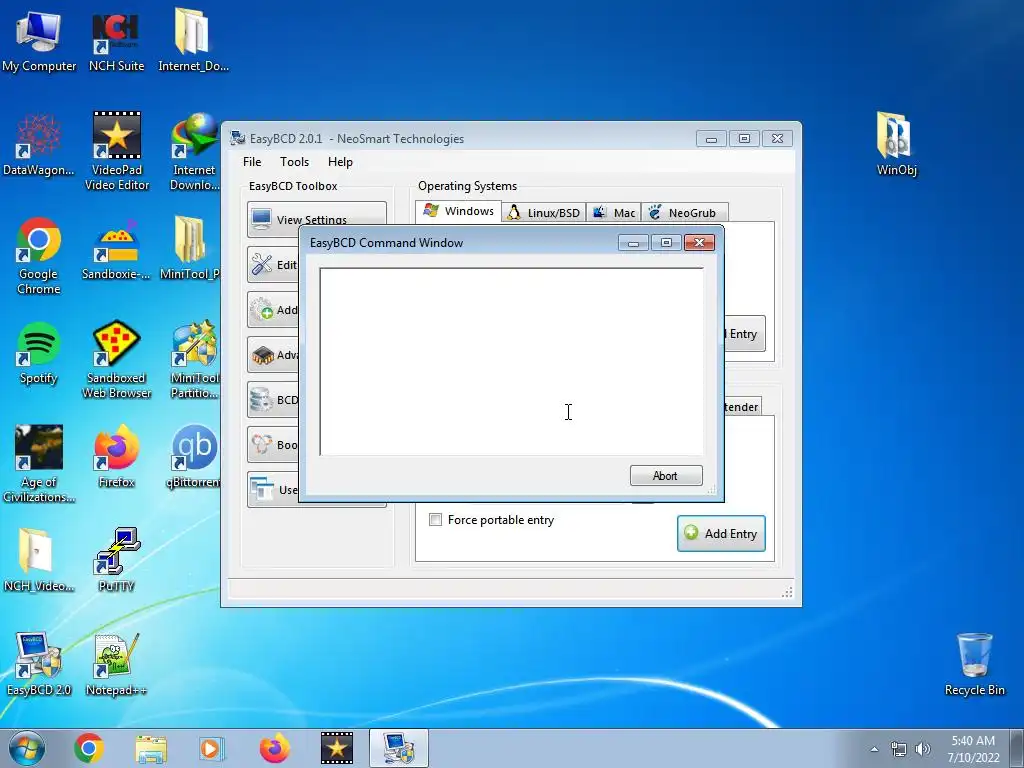Select the Recycle Bin icon
This screenshot has height=768, width=1024.
974,664
